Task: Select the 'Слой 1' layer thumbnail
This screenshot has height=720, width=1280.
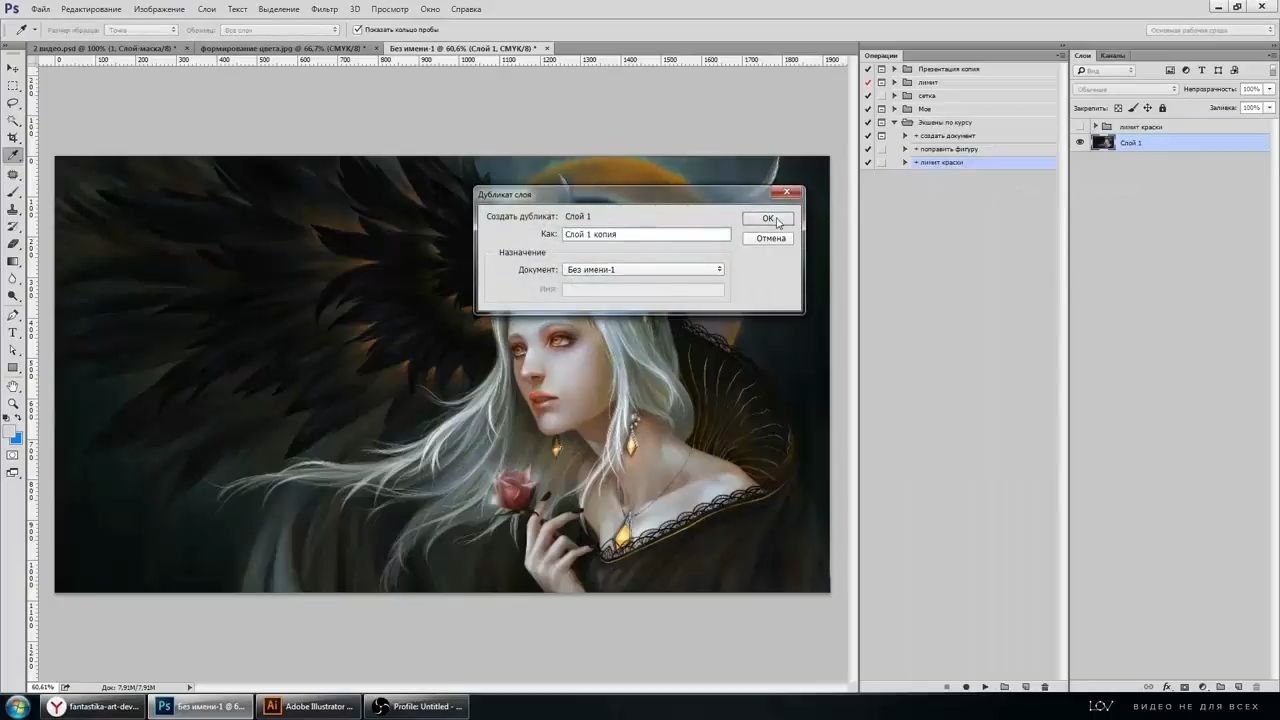Action: point(1103,143)
